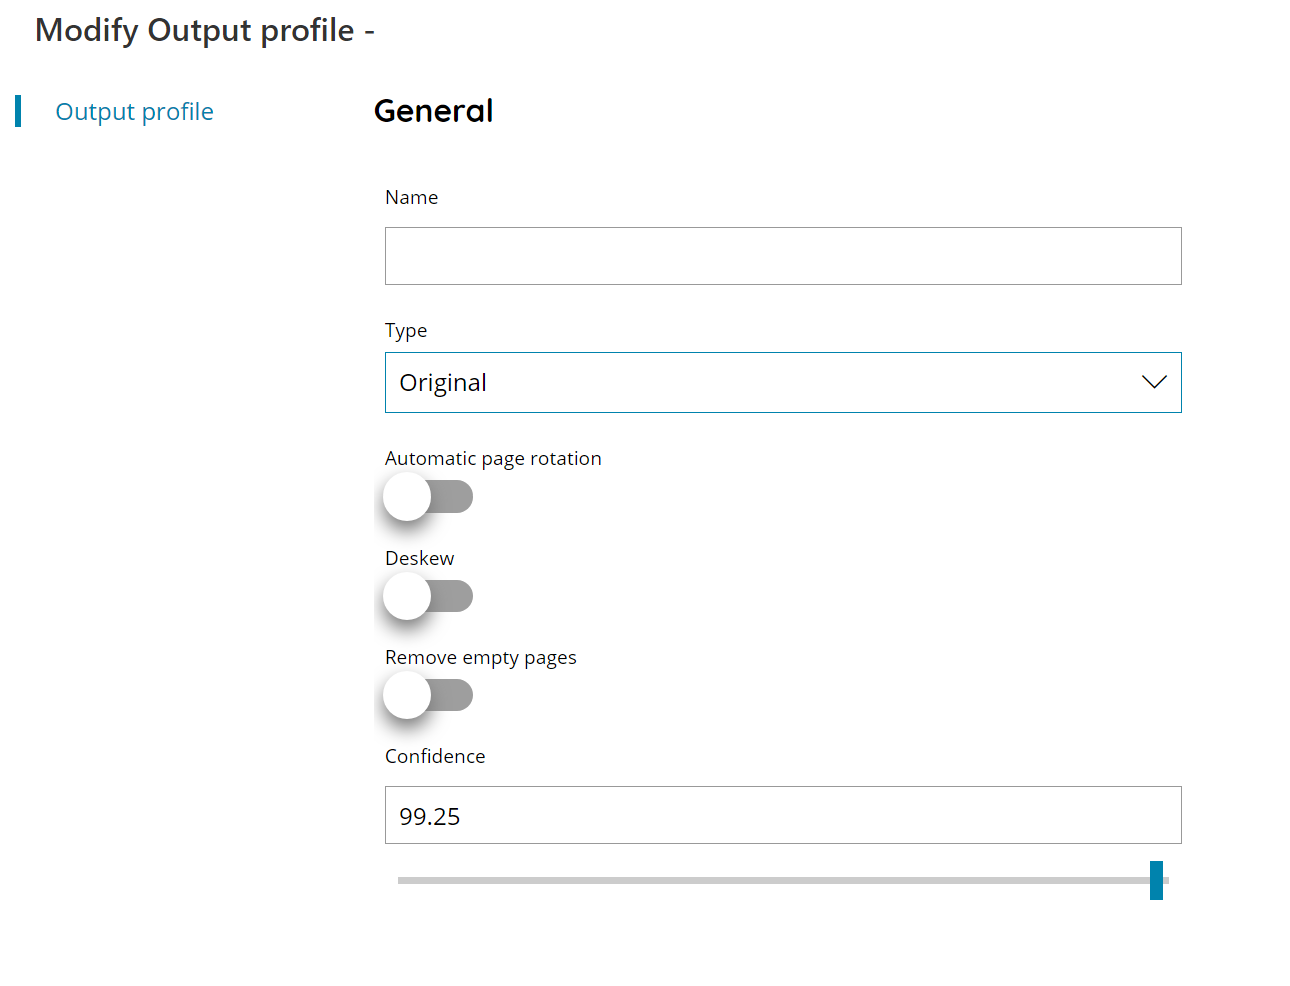This screenshot has width=1290, height=986.
Task: Click the Name field label
Action: click(x=412, y=197)
